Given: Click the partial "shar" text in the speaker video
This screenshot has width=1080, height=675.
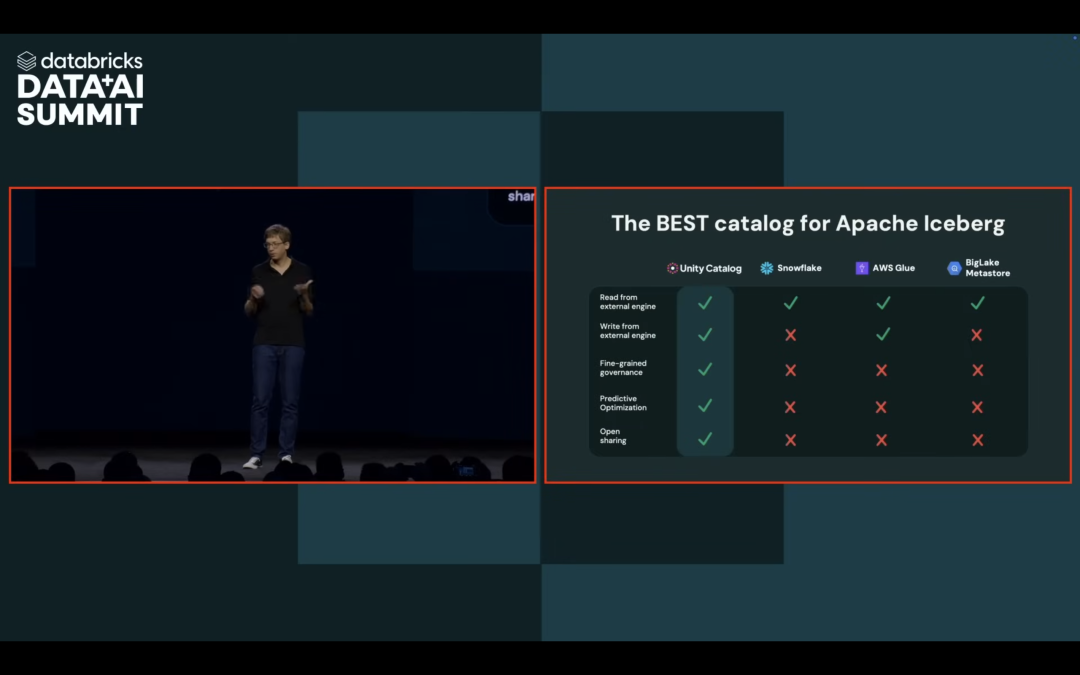Looking at the screenshot, I should coord(521,196).
